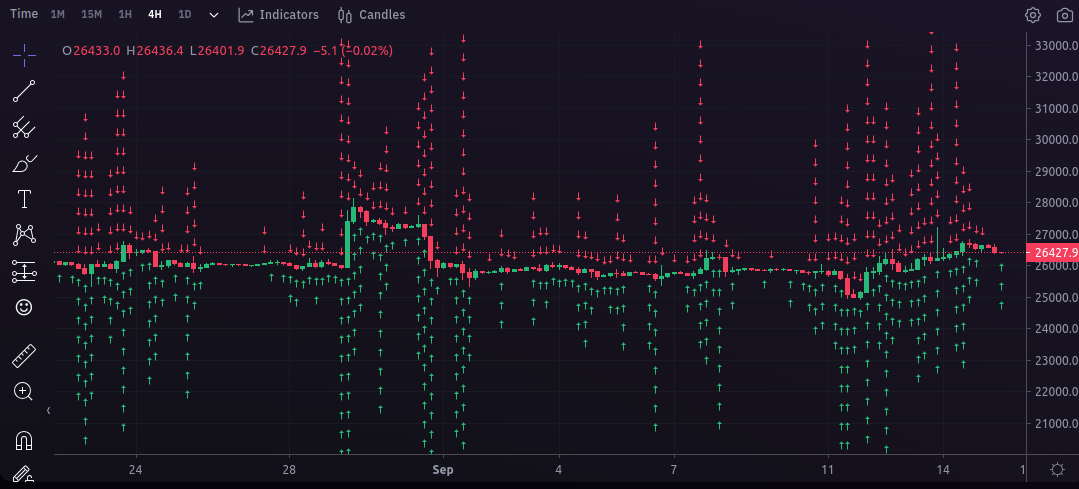Click the 24 date label on time axis

click(x=136, y=470)
